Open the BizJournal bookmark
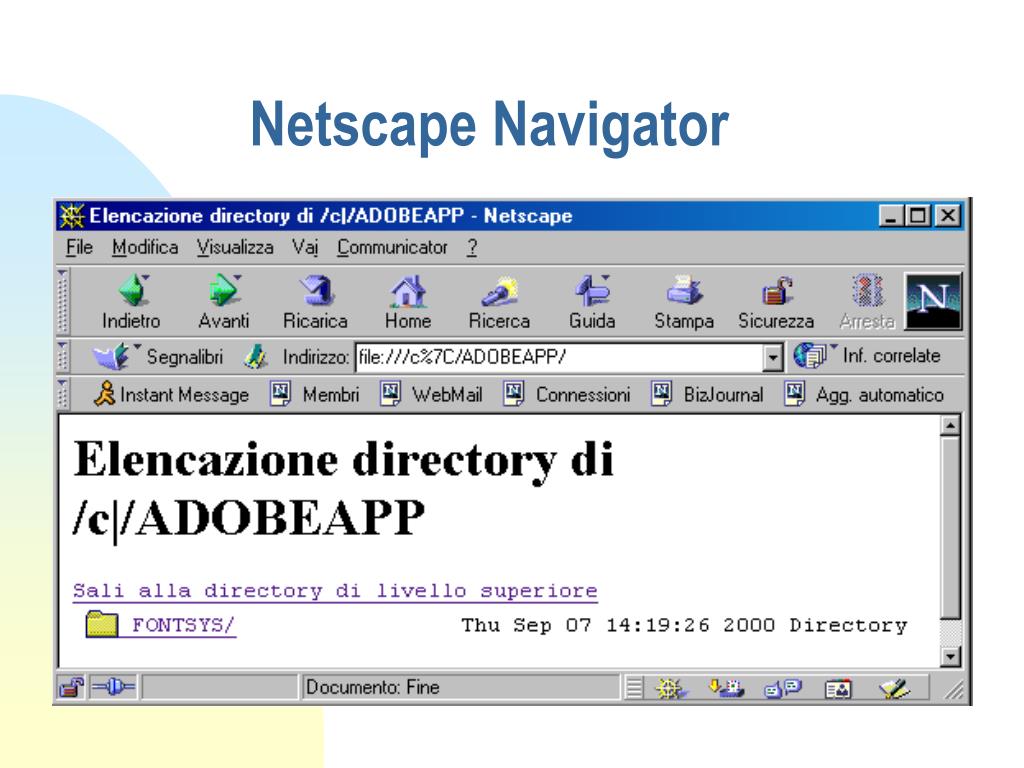 [x=707, y=394]
